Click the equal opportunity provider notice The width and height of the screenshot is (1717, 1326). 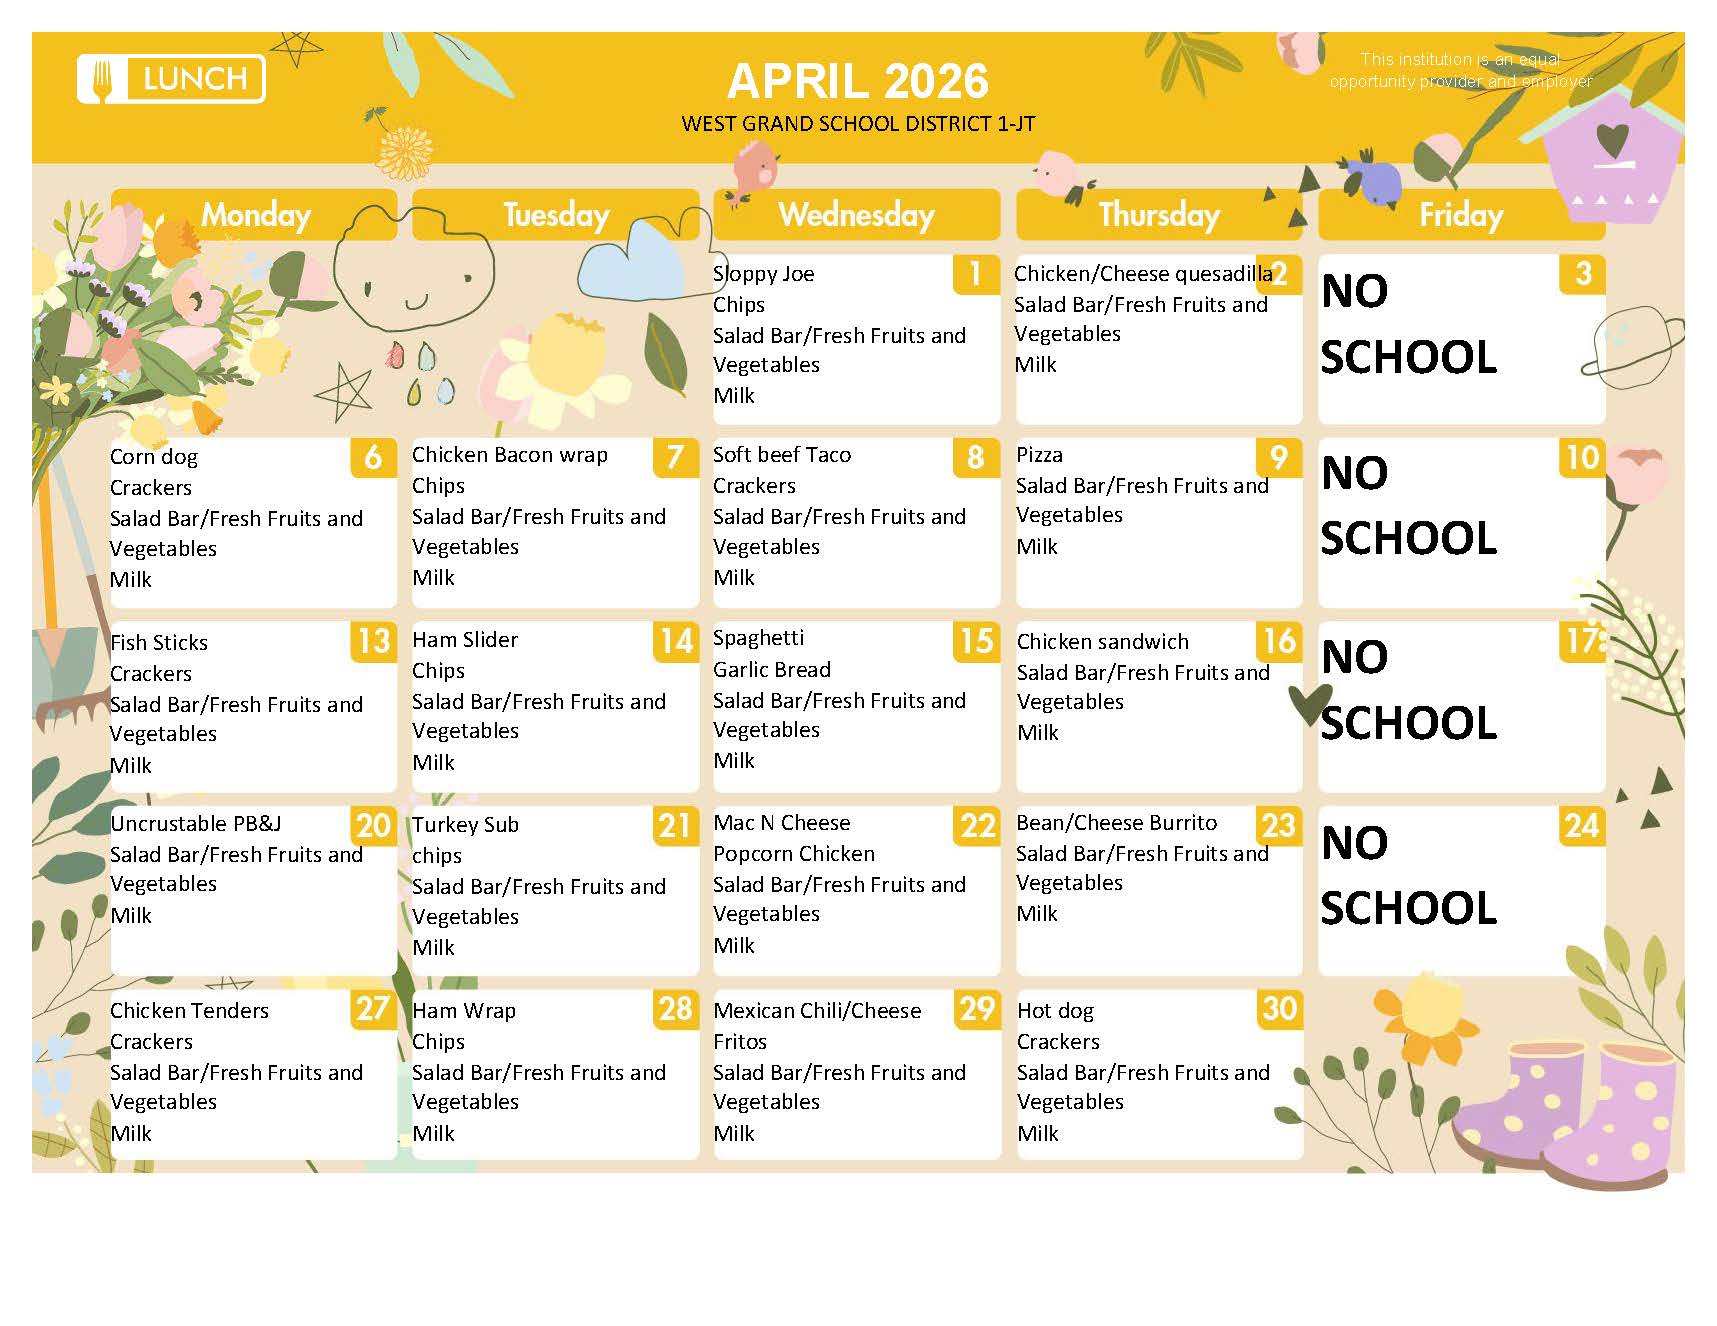point(1460,70)
